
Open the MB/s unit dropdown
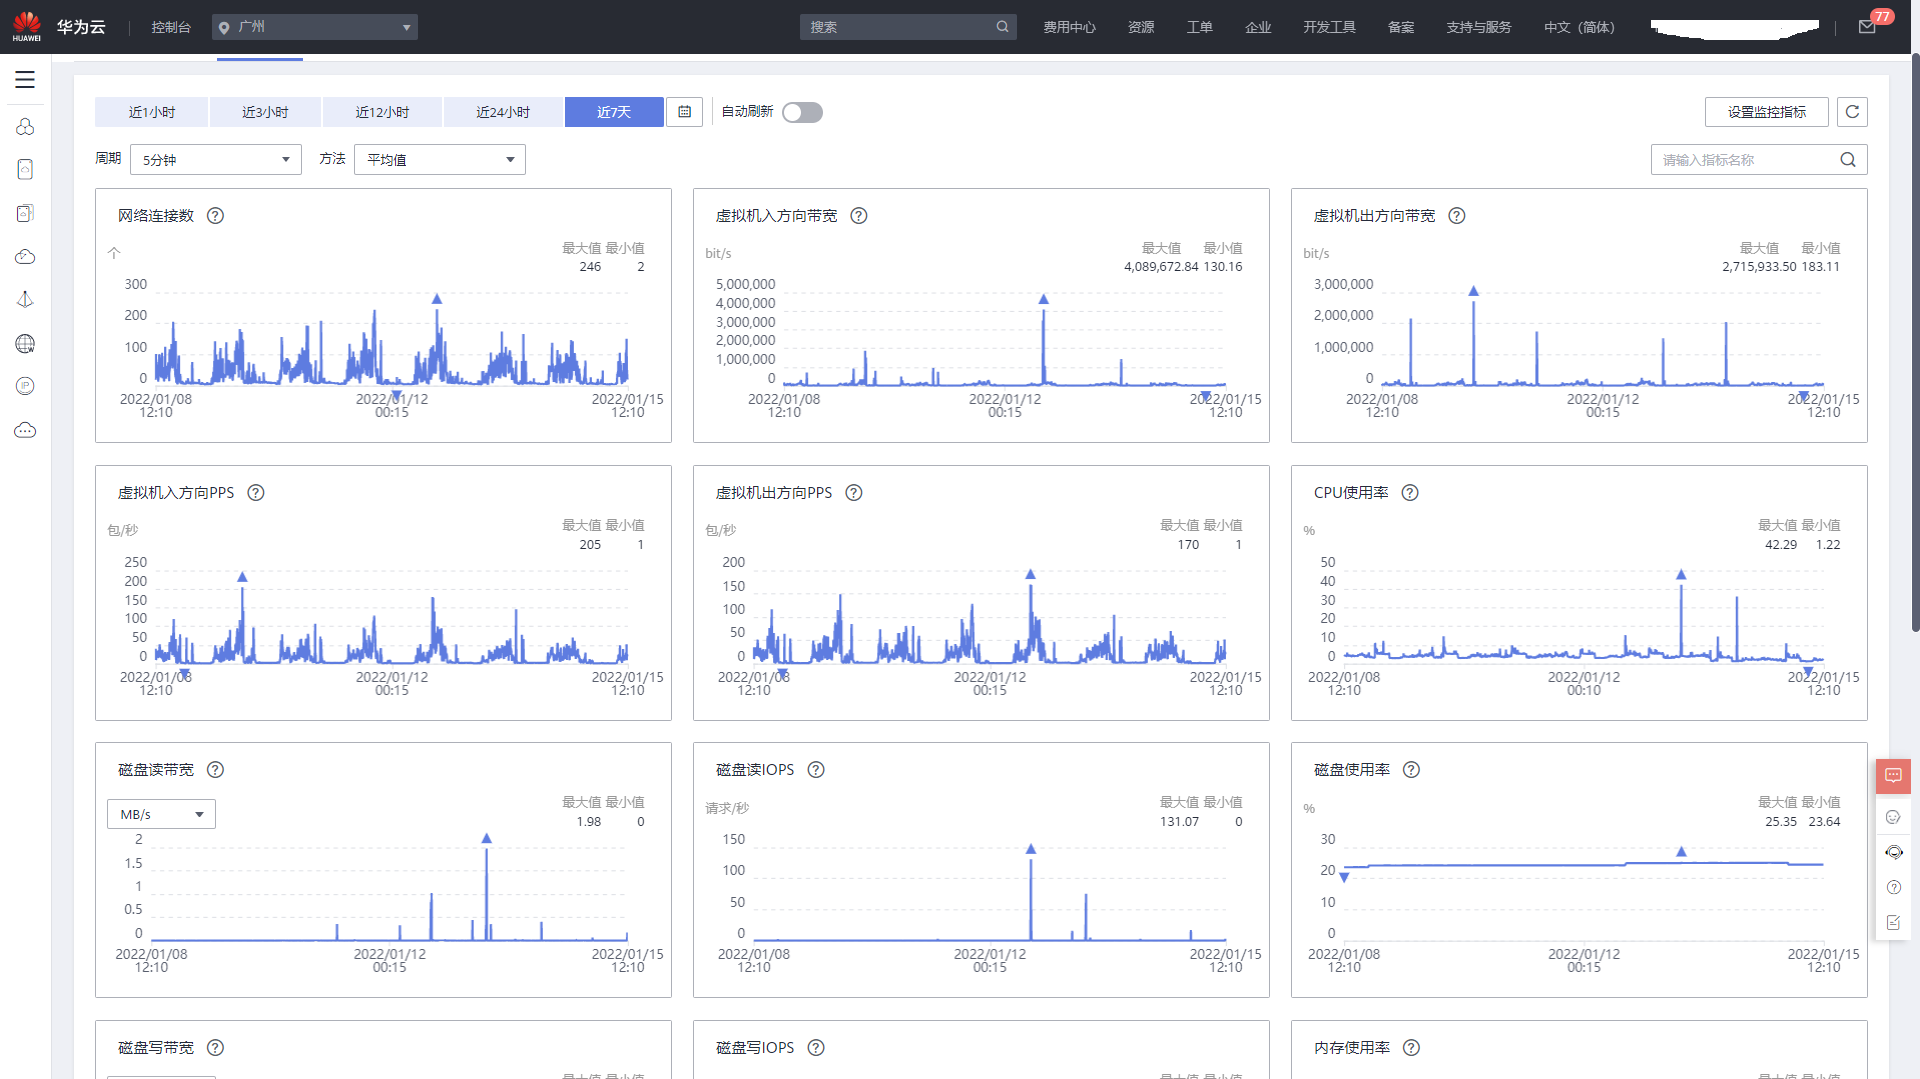161,815
